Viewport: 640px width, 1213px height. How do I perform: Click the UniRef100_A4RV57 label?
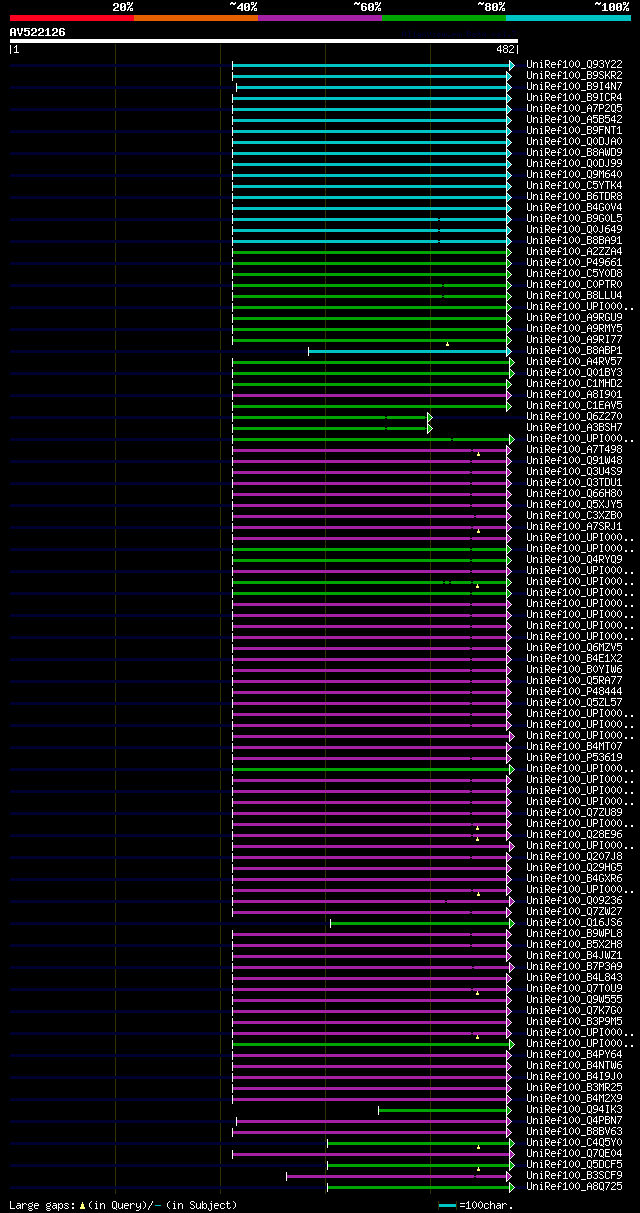pos(574,361)
